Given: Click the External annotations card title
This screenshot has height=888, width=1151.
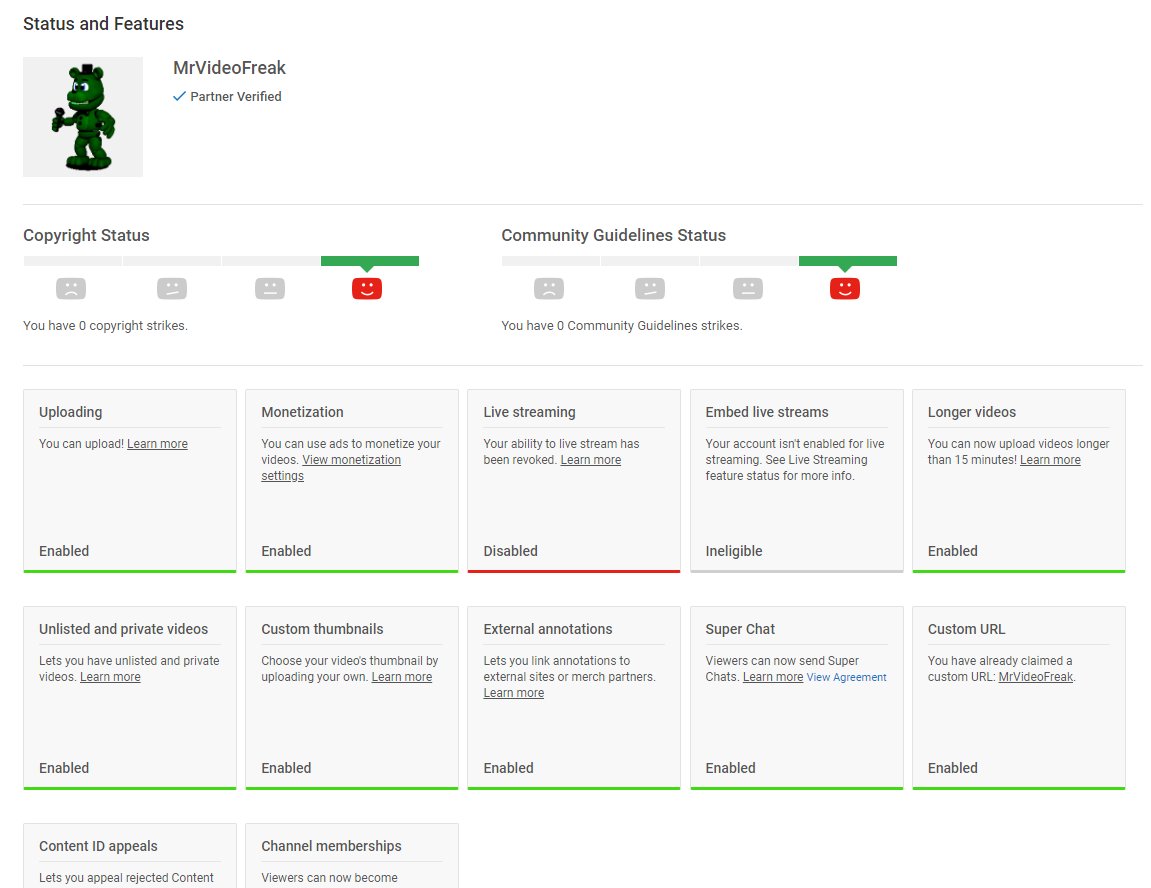Looking at the screenshot, I should point(548,629).
